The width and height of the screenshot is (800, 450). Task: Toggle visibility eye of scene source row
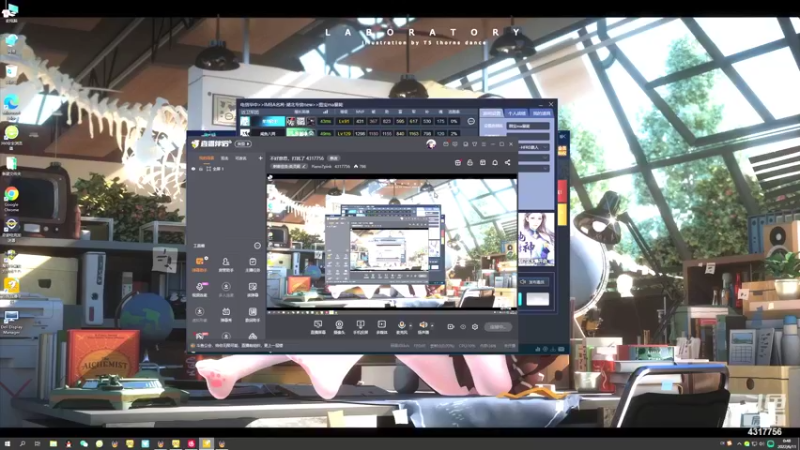pyautogui.click(x=193, y=169)
